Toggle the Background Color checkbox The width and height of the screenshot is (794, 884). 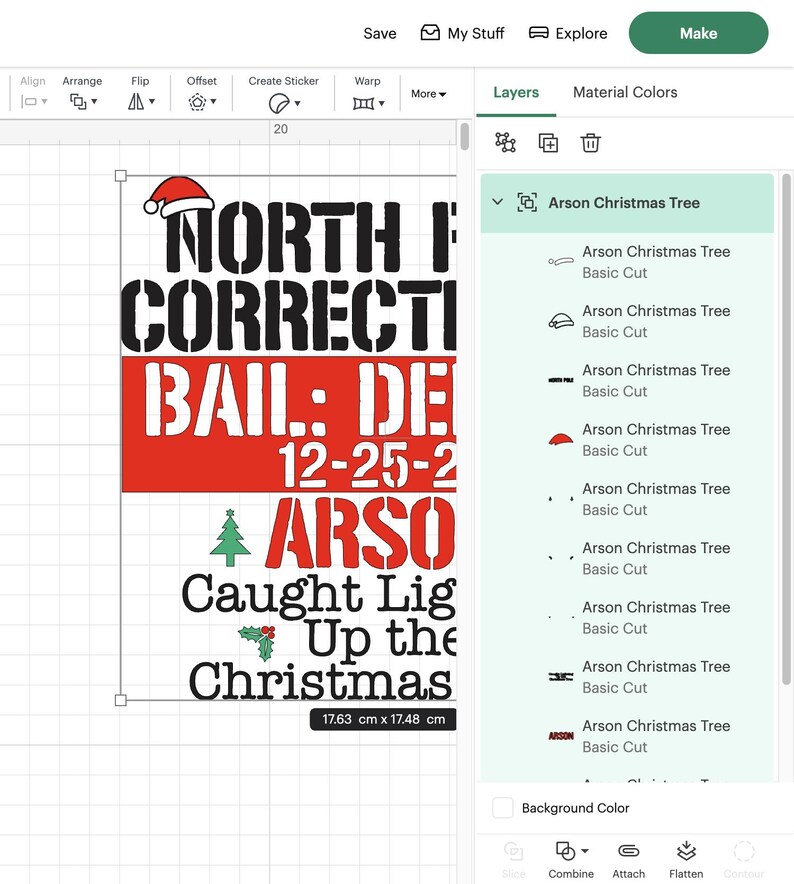pyautogui.click(x=502, y=808)
